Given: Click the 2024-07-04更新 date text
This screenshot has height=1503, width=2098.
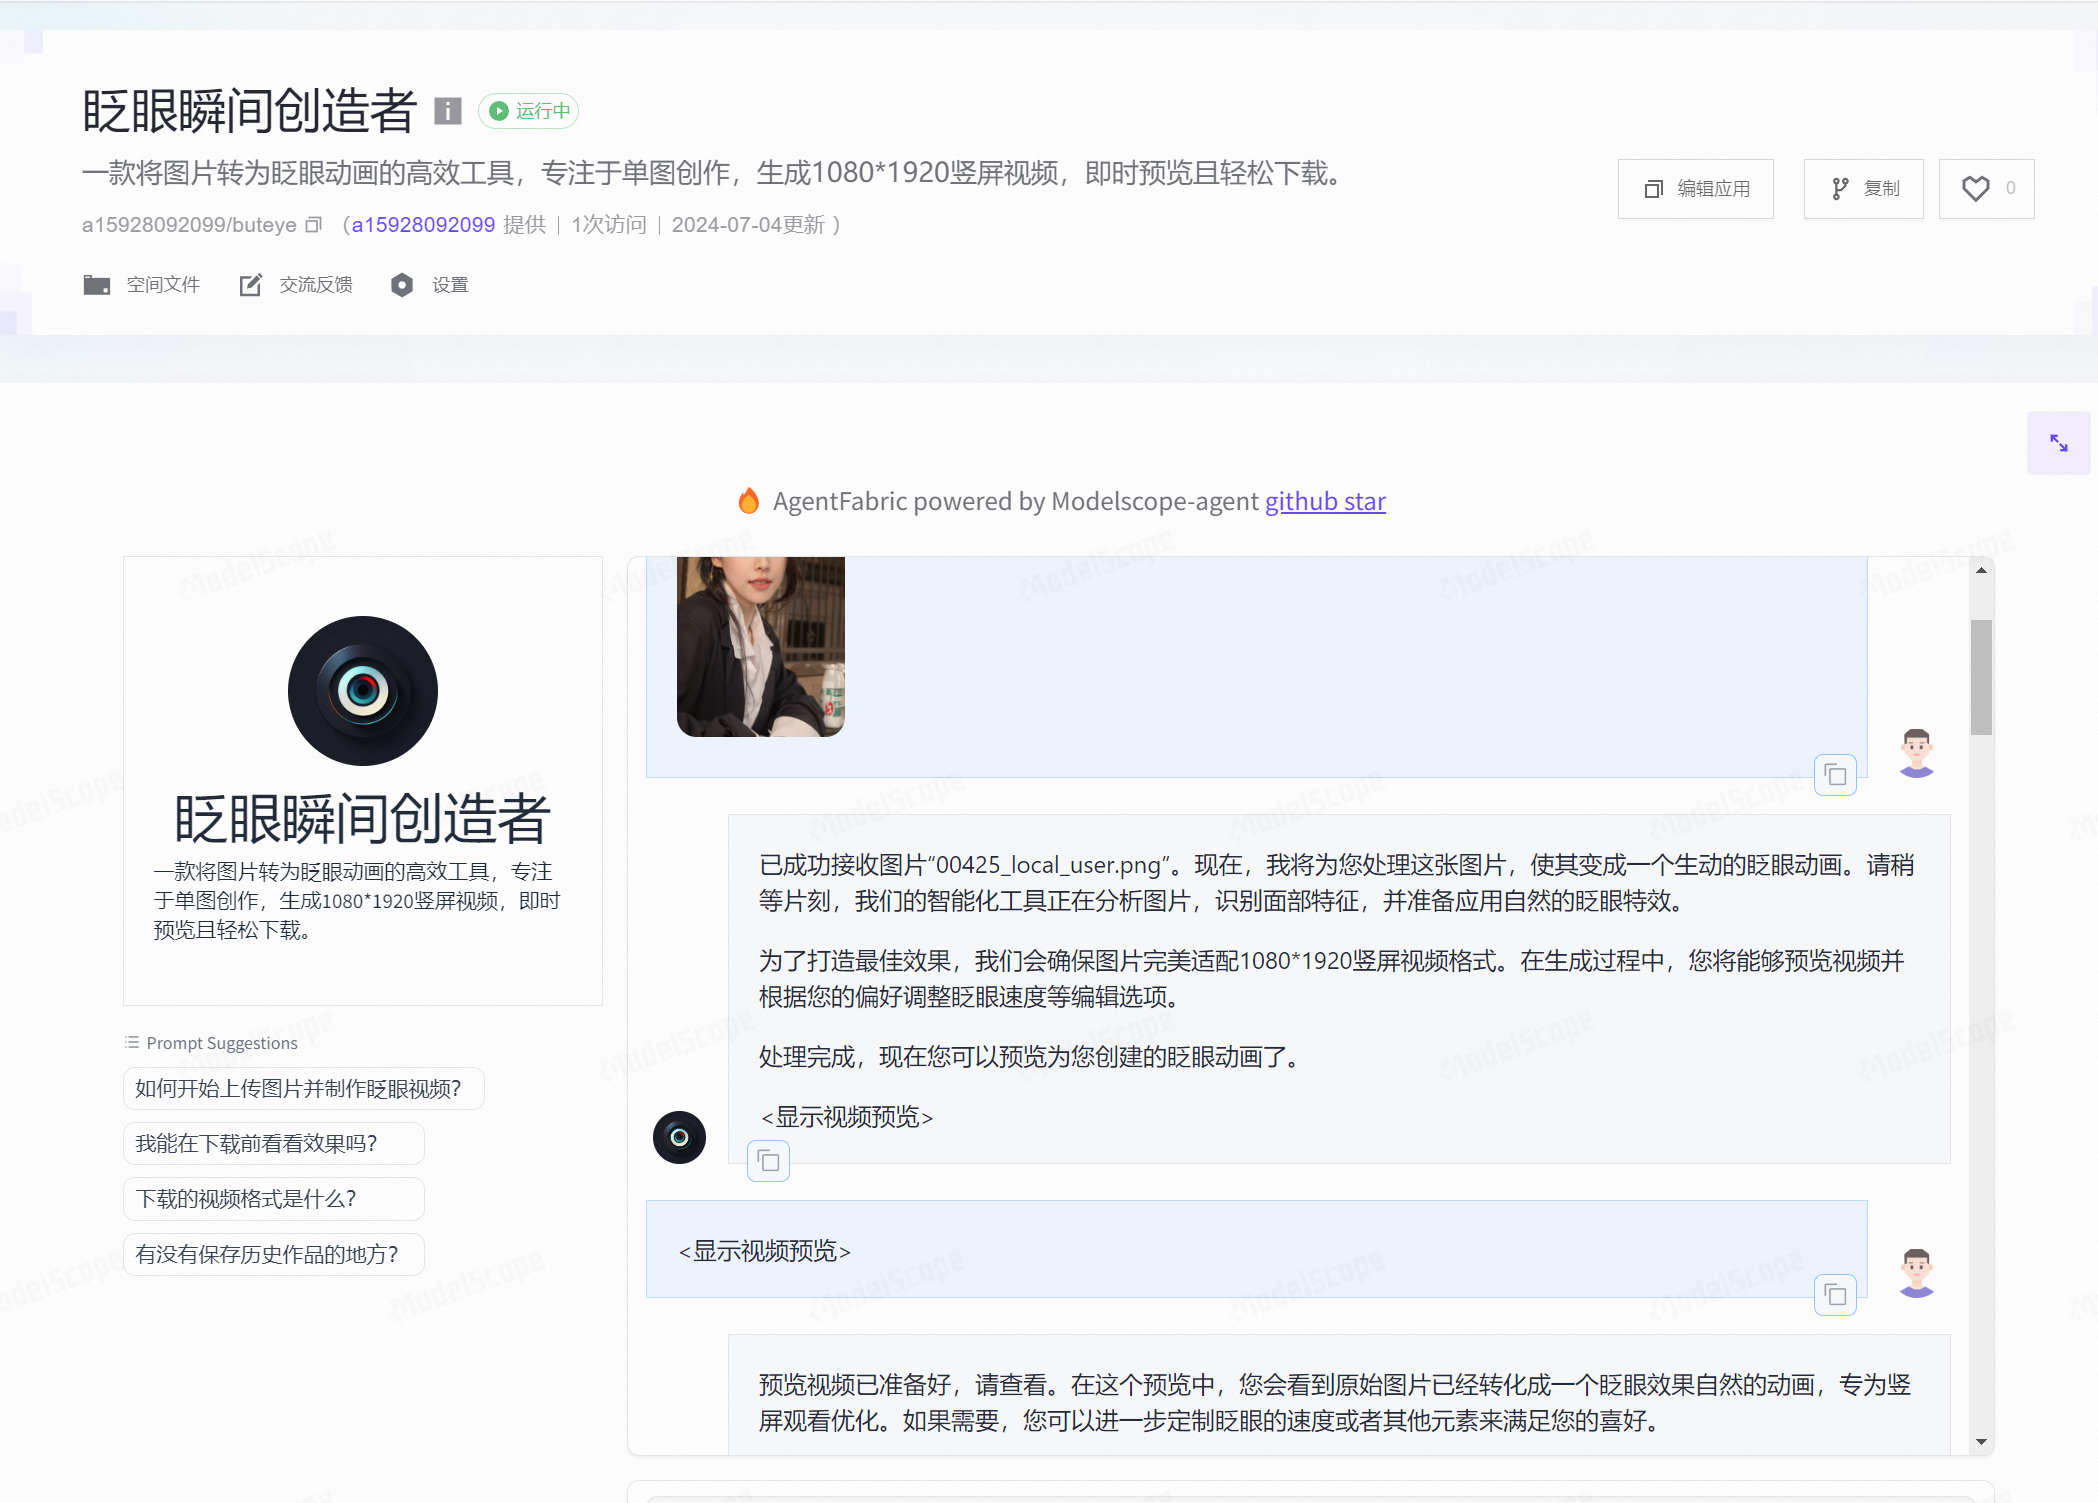Looking at the screenshot, I should [748, 225].
